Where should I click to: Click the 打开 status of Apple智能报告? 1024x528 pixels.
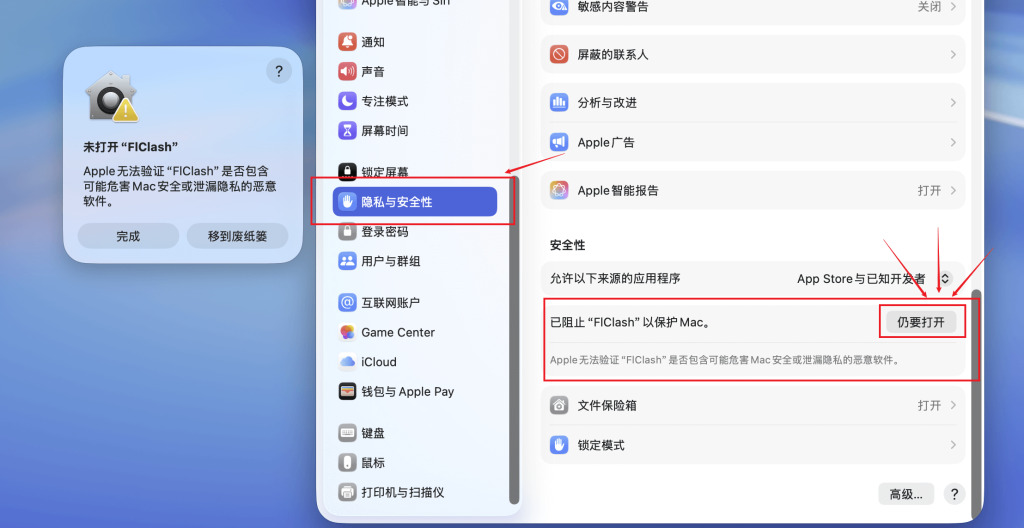click(929, 190)
